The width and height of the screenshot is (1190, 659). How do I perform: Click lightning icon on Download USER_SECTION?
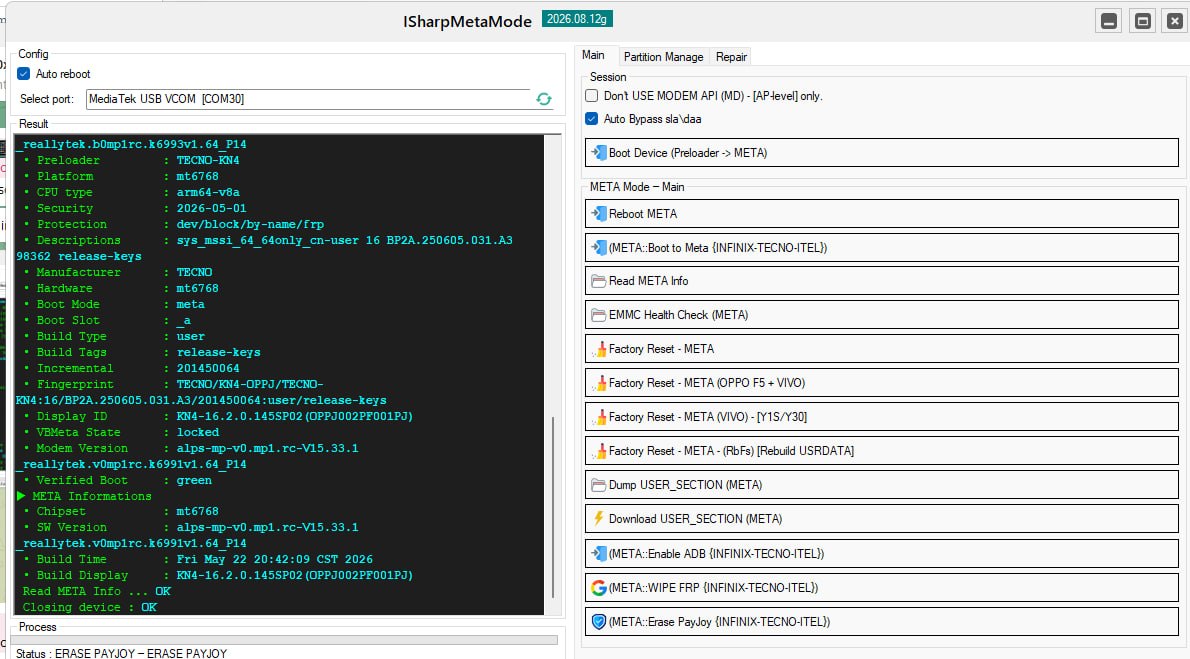tap(598, 519)
